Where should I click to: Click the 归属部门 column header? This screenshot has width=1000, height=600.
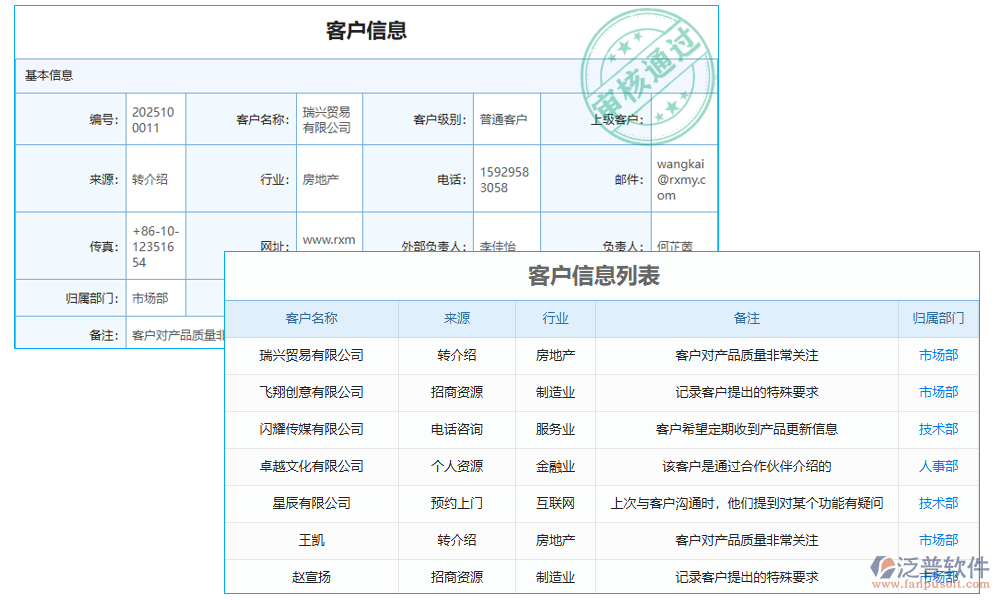tap(938, 318)
